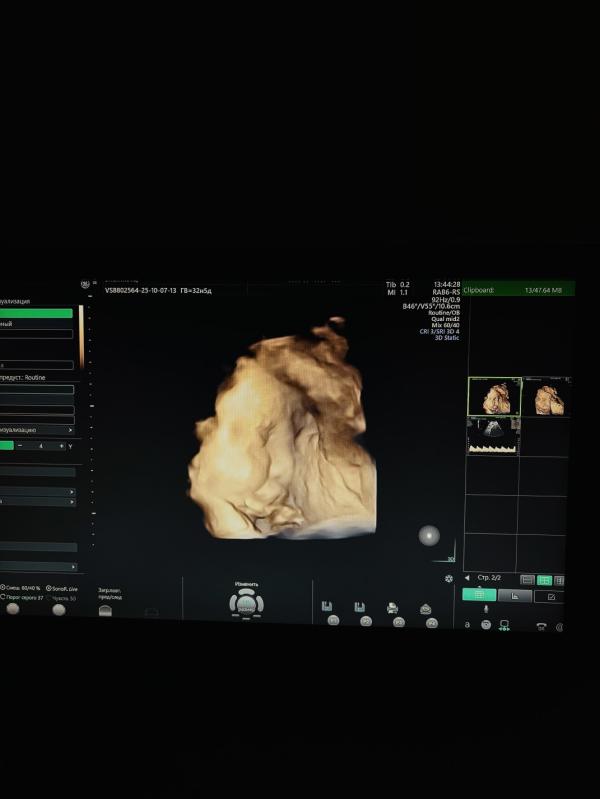Expand the визуализацию dropdown arrow
The image size is (600, 799).
tap(70, 430)
